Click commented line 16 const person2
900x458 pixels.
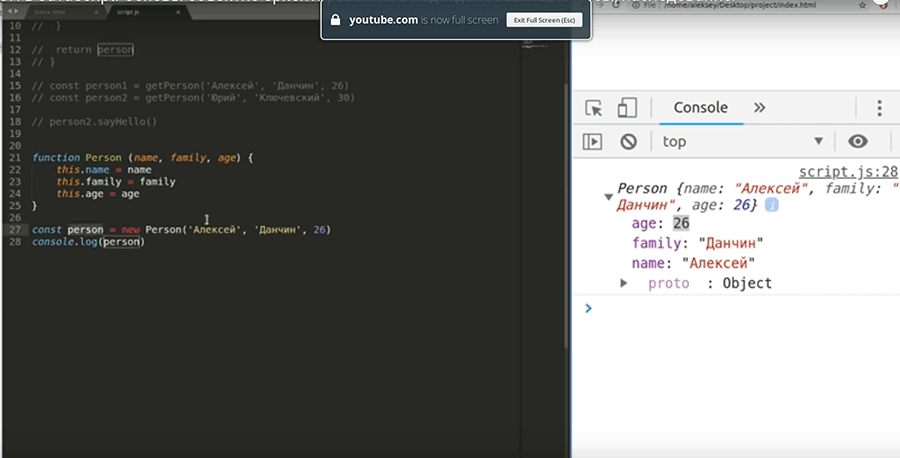[193, 98]
